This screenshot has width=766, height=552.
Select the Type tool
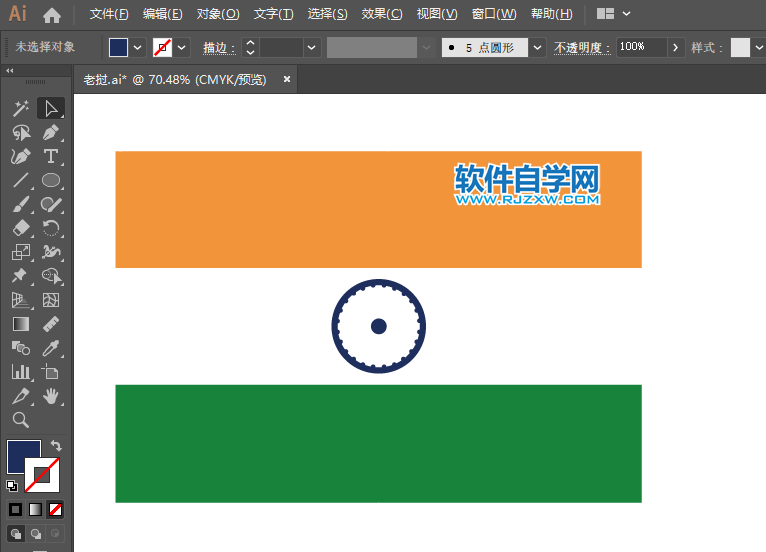tap(51, 157)
